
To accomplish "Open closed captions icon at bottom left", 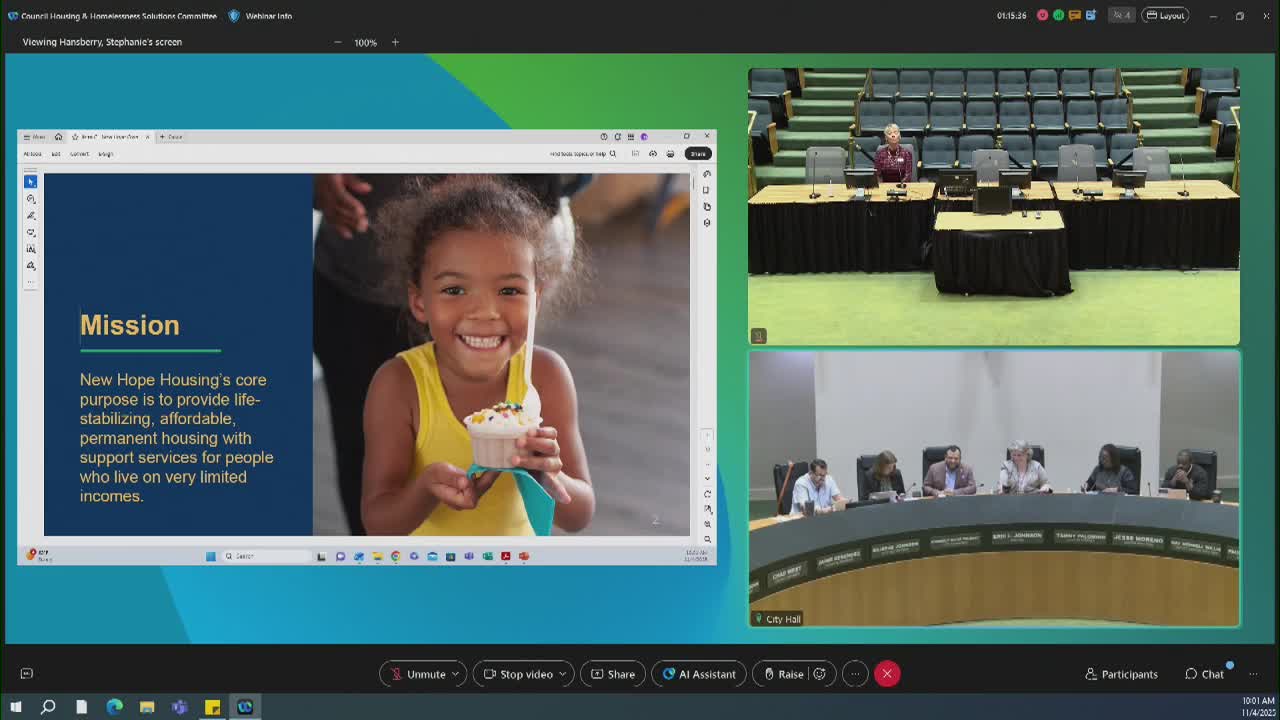I will click(x=27, y=674).
